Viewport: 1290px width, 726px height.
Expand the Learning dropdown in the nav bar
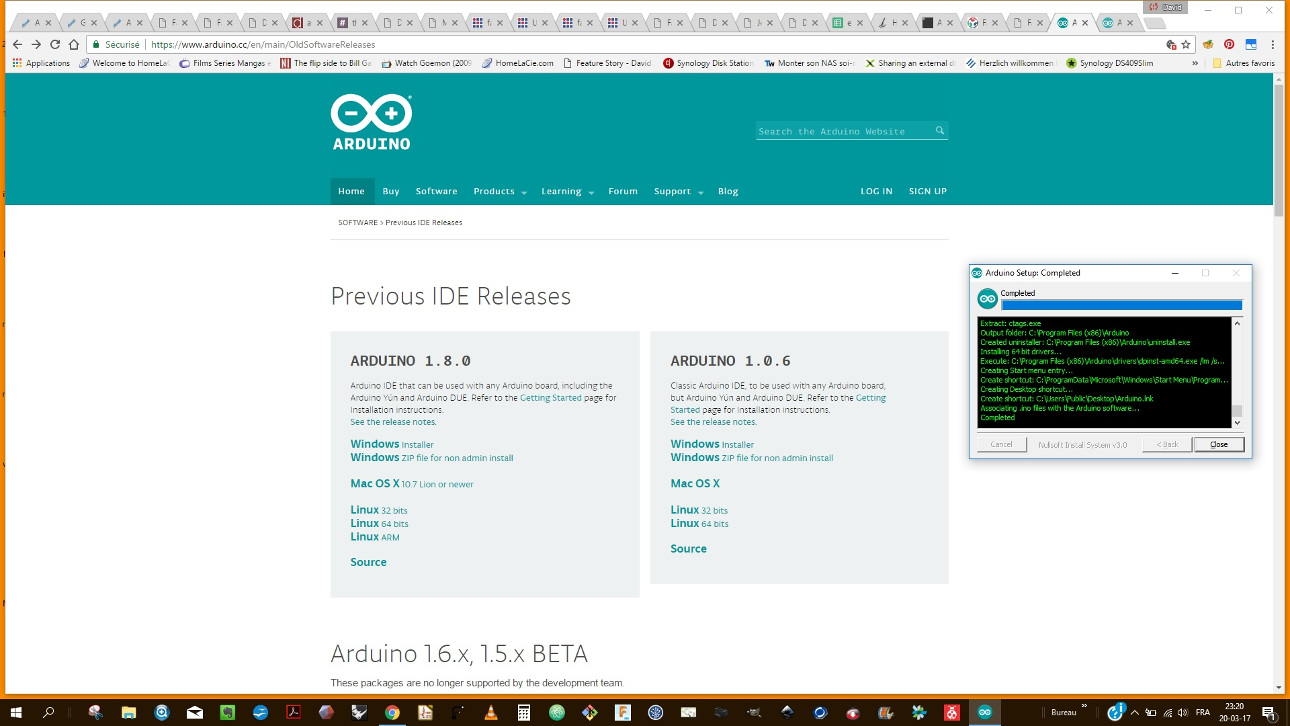coord(567,191)
